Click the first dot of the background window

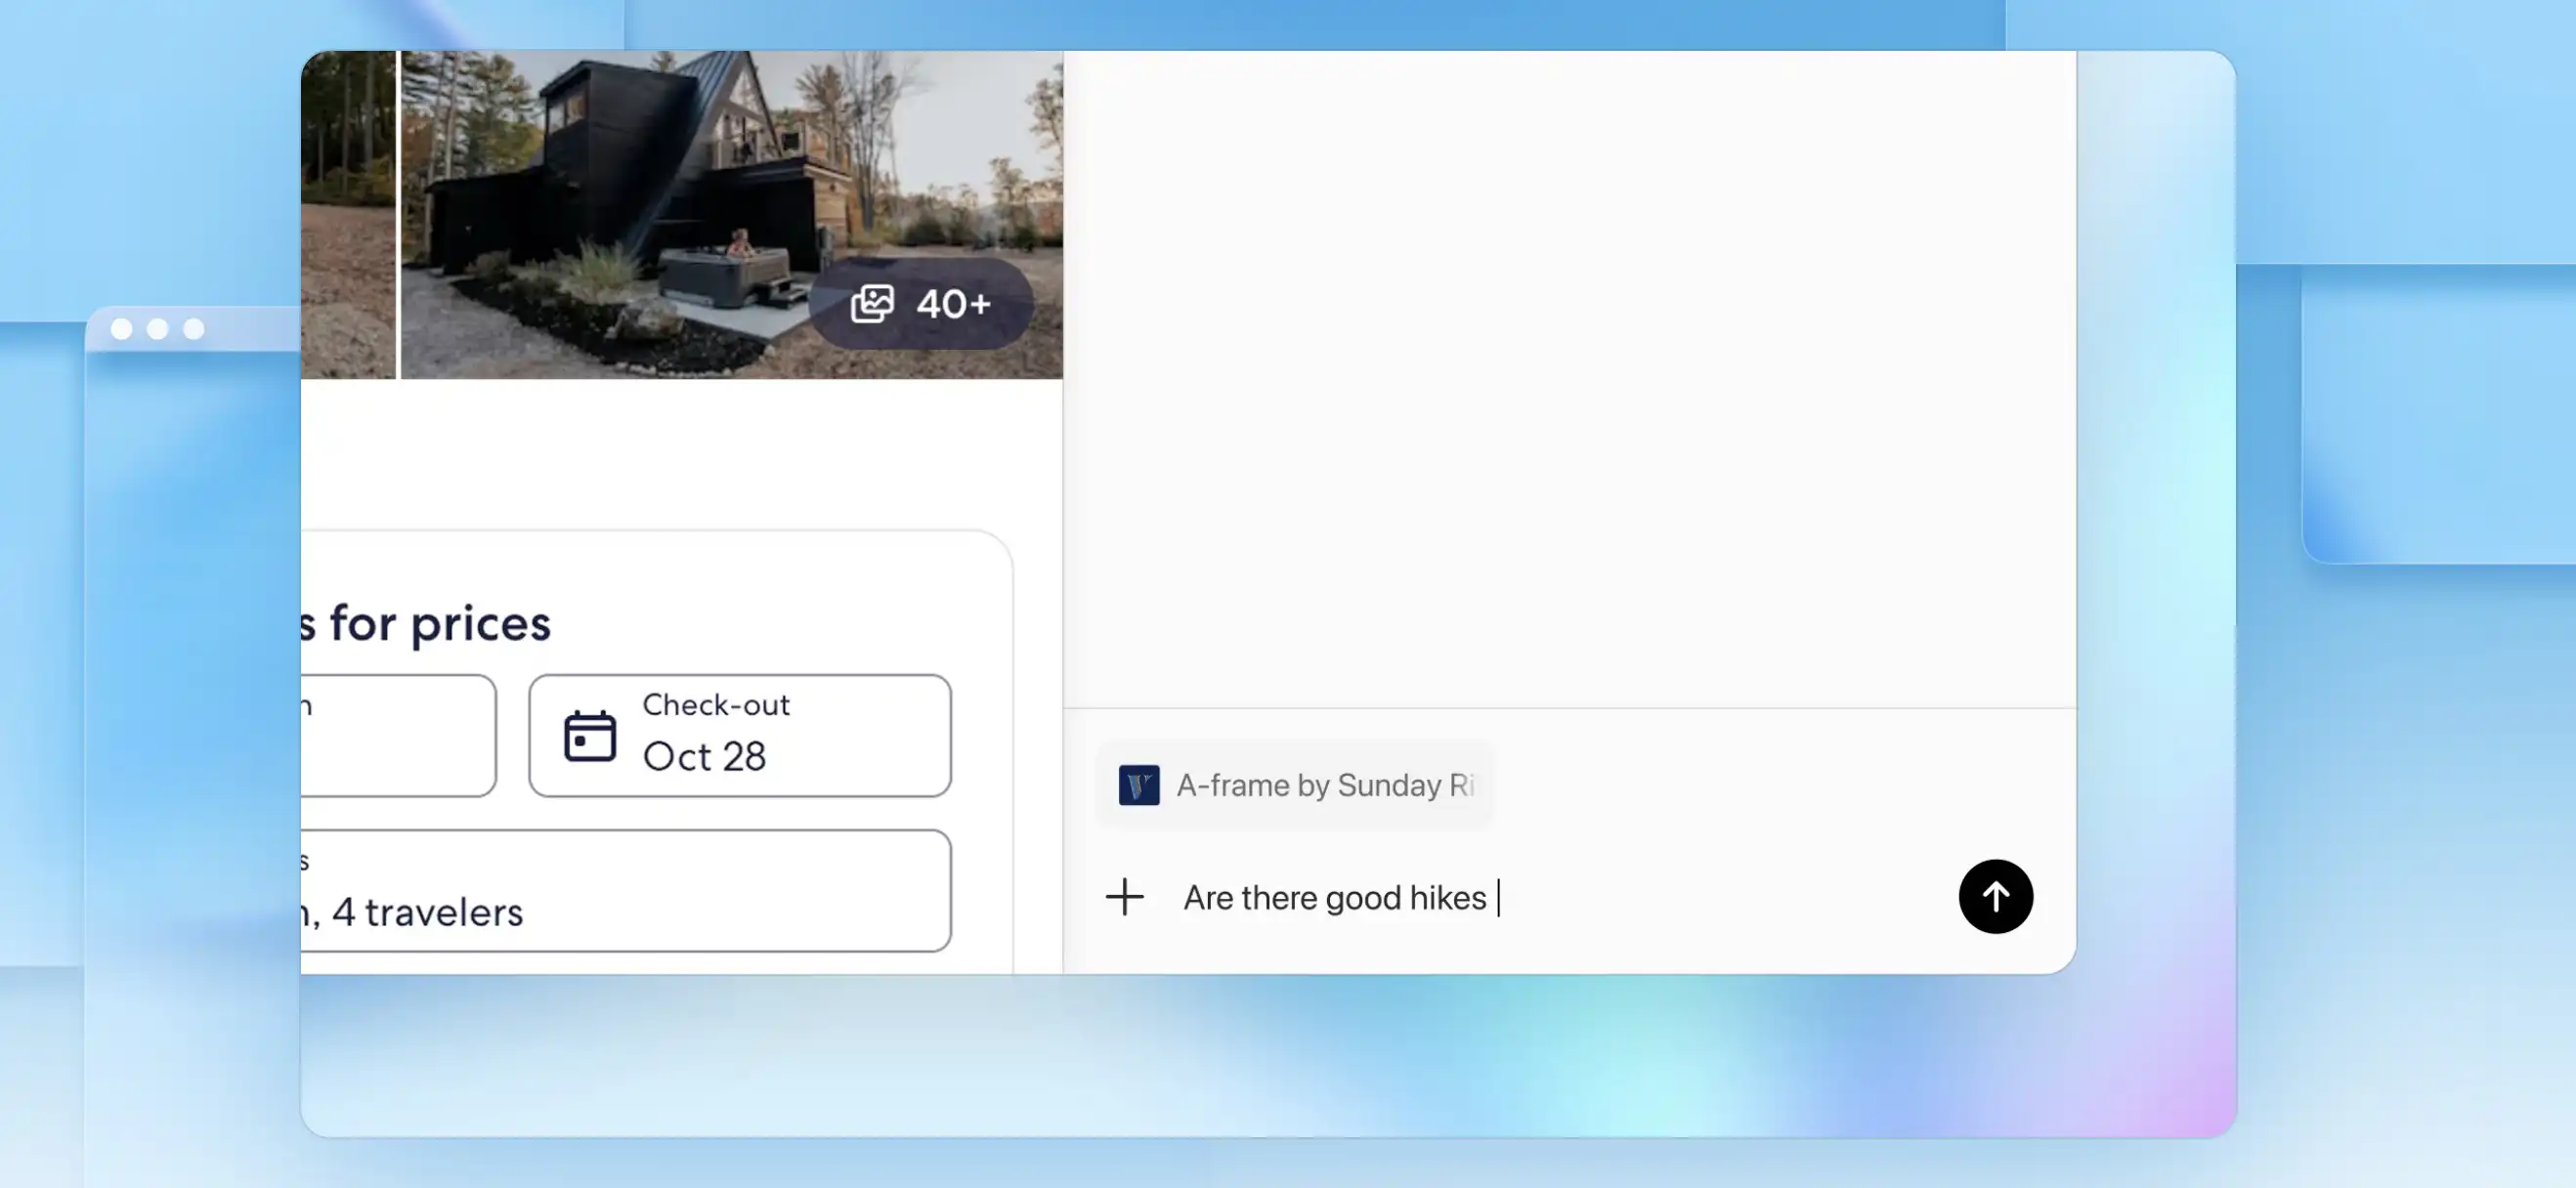[x=121, y=329]
